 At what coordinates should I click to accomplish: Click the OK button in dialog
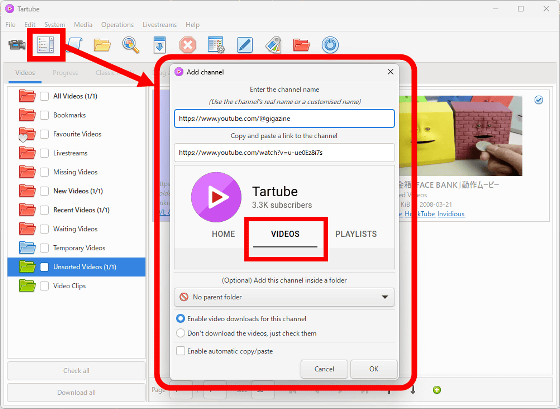click(374, 369)
